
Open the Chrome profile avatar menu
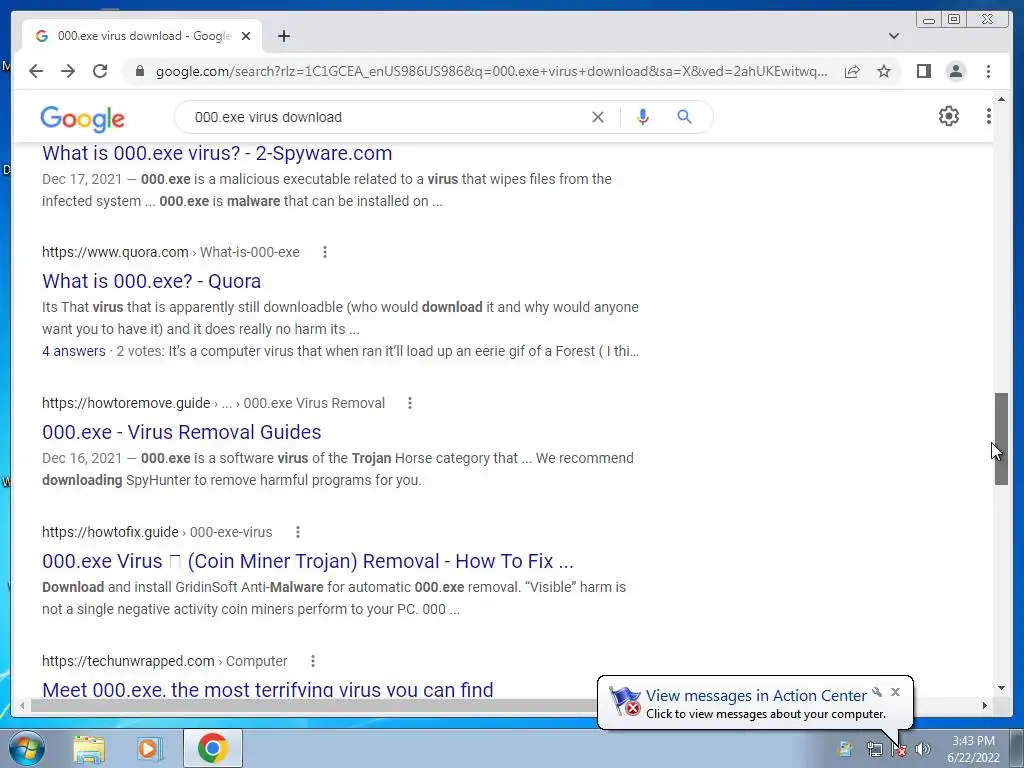[955, 71]
